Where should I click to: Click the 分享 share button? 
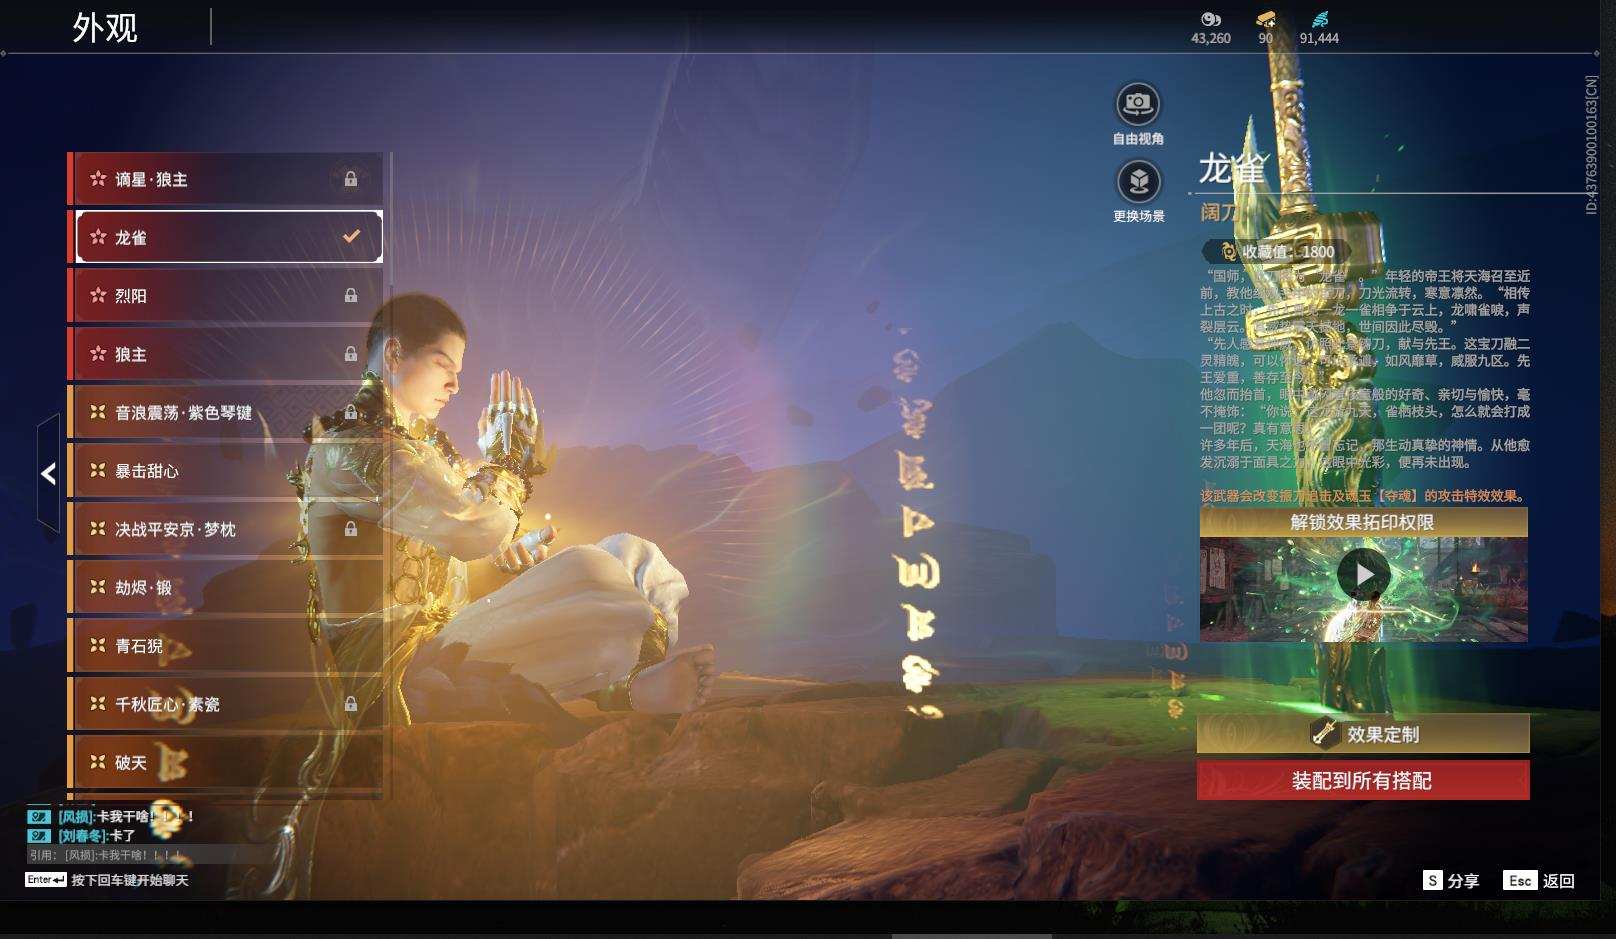[x=1451, y=880]
